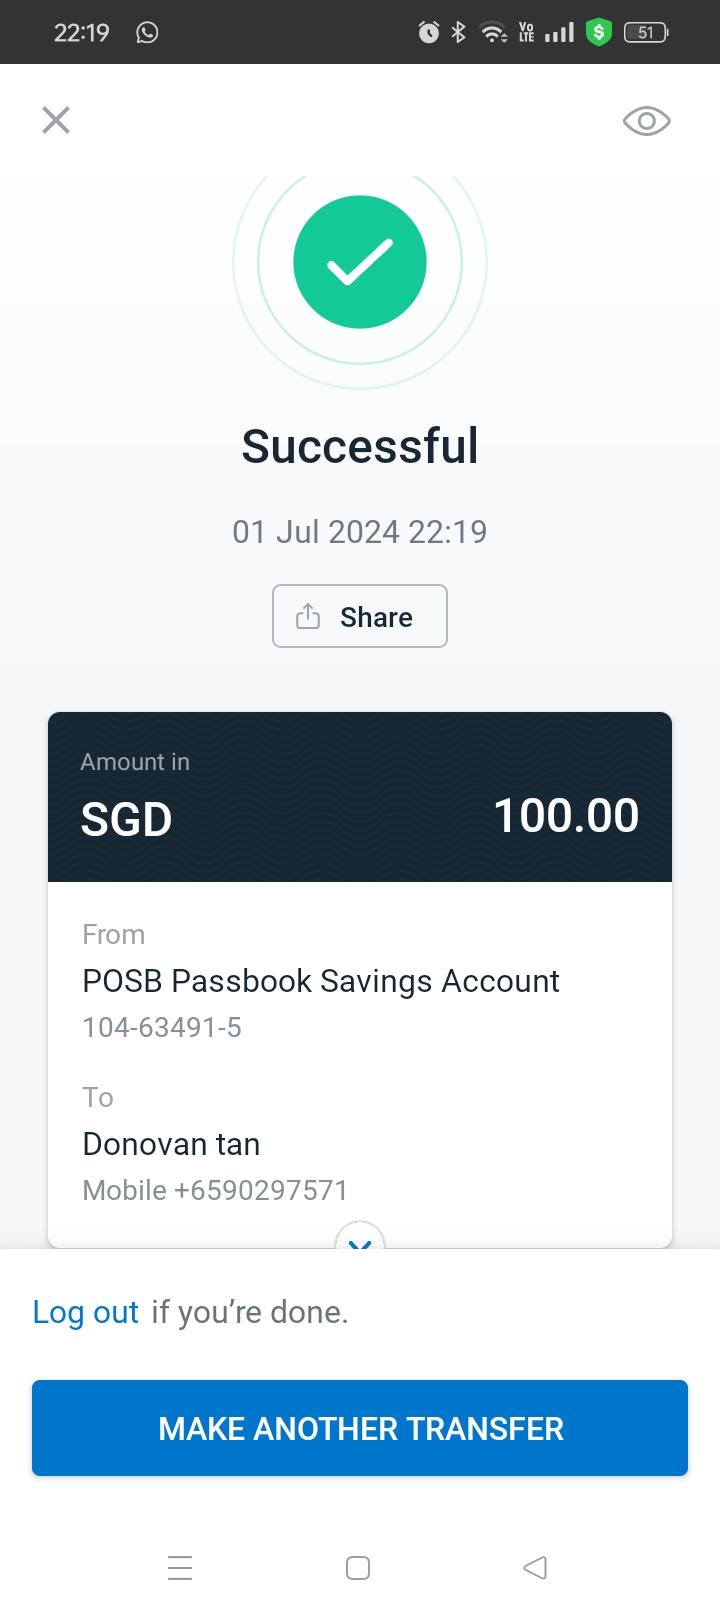Tap the POSB Passbook Savings Account entry
This screenshot has height=1612, width=720.
pyautogui.click(x=320, y=981)
